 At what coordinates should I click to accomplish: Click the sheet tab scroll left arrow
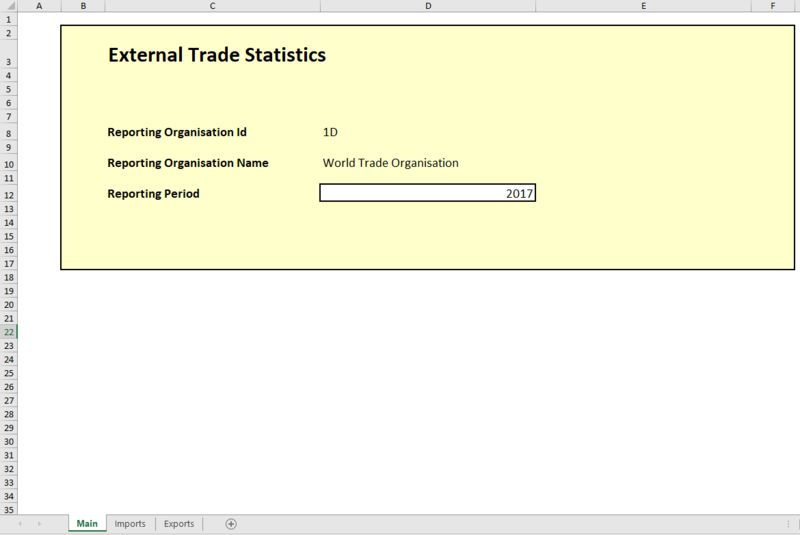click(20, 524)
